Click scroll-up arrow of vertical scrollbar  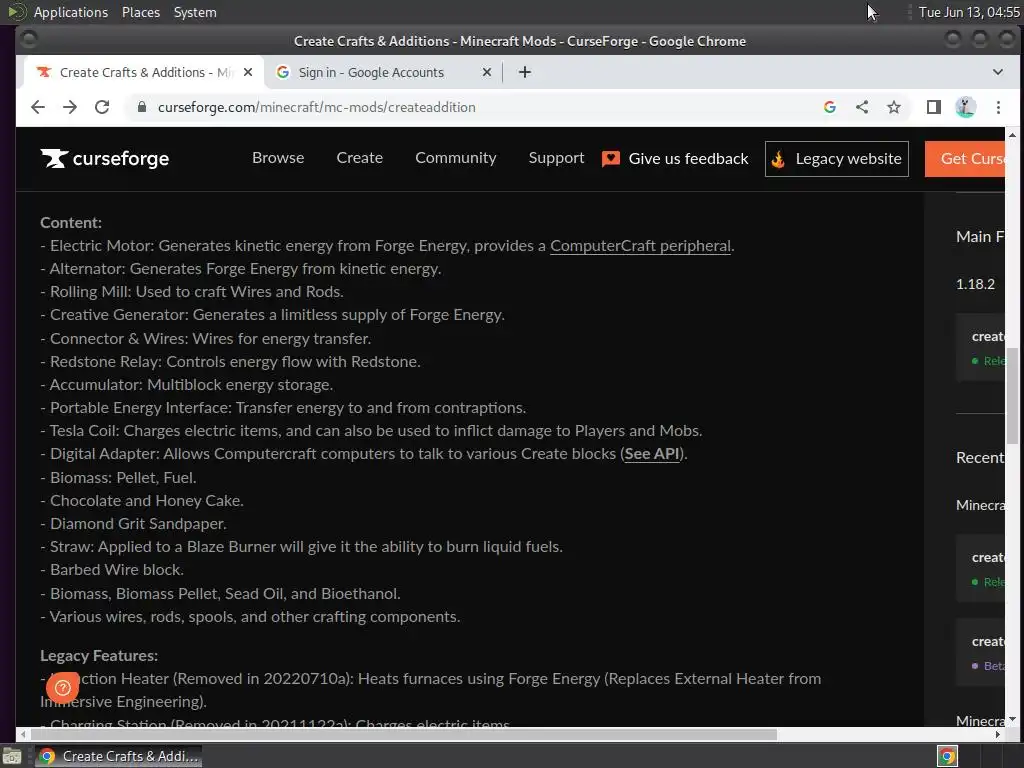pos(1012,135)
